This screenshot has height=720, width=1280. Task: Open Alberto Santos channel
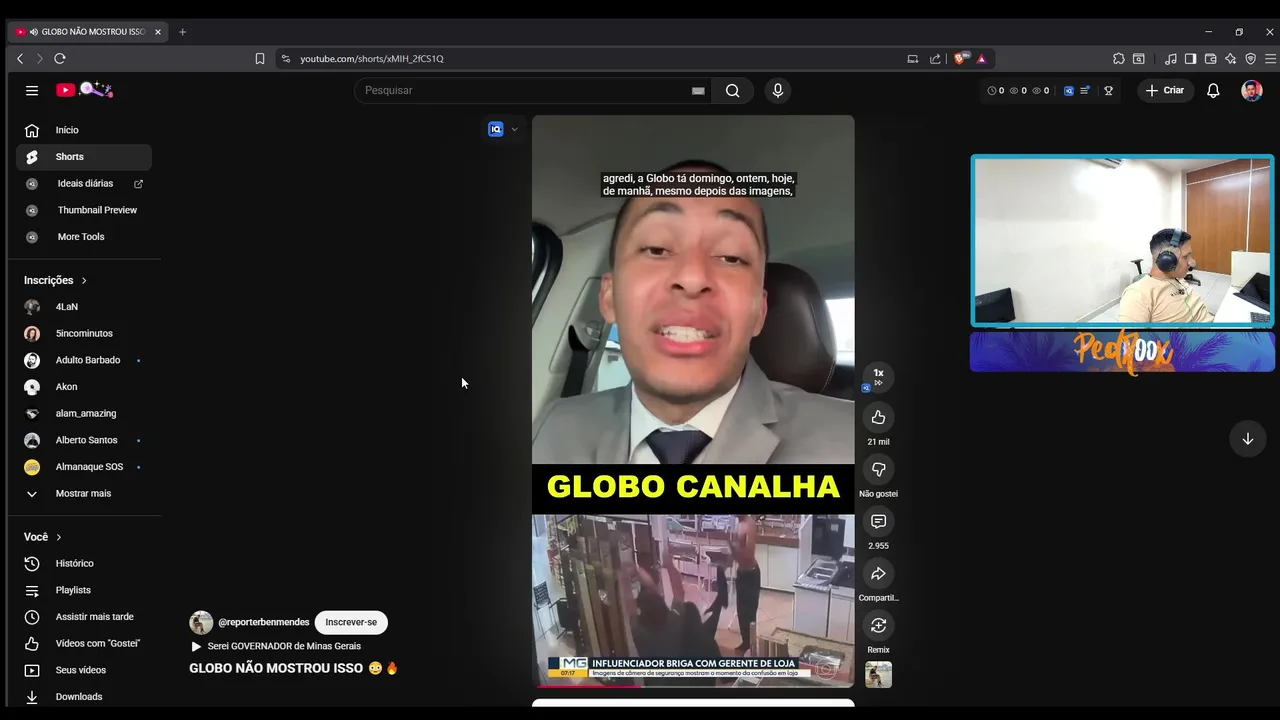84,440
